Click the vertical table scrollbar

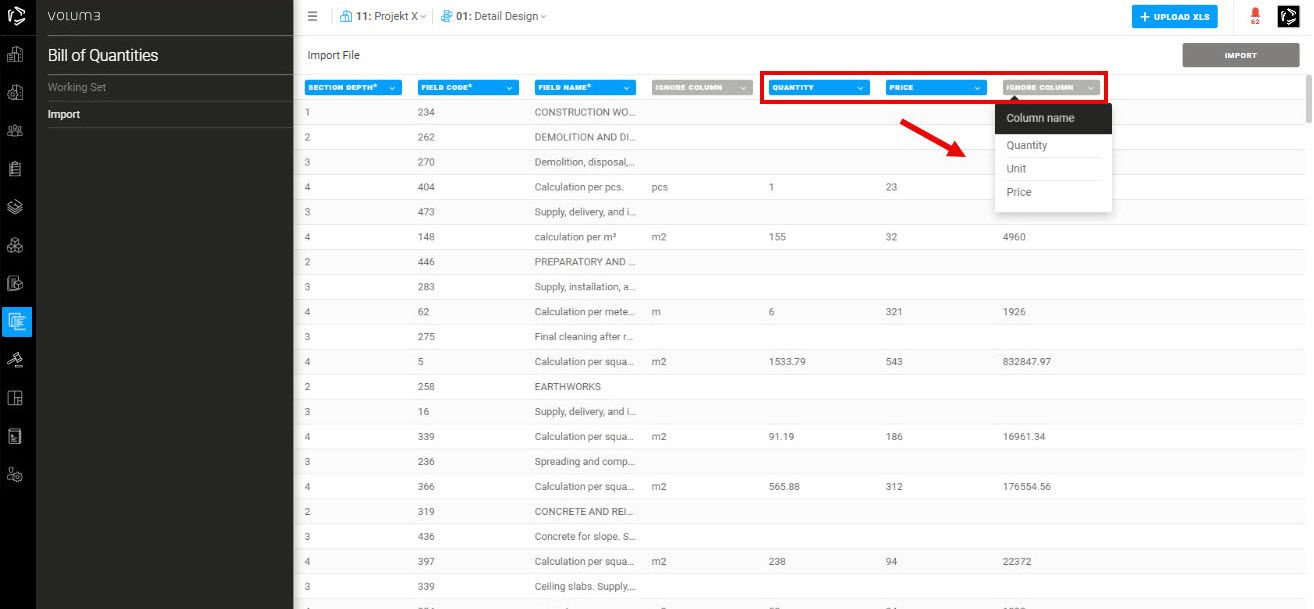(1308, 97)
